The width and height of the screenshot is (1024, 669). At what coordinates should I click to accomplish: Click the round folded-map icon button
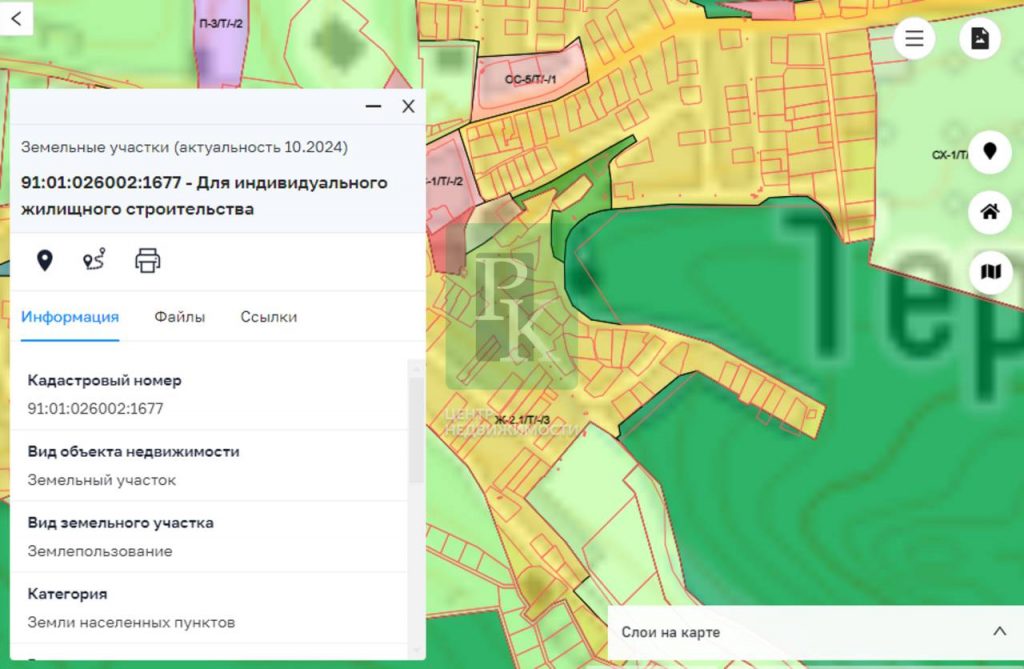[990, 272]
